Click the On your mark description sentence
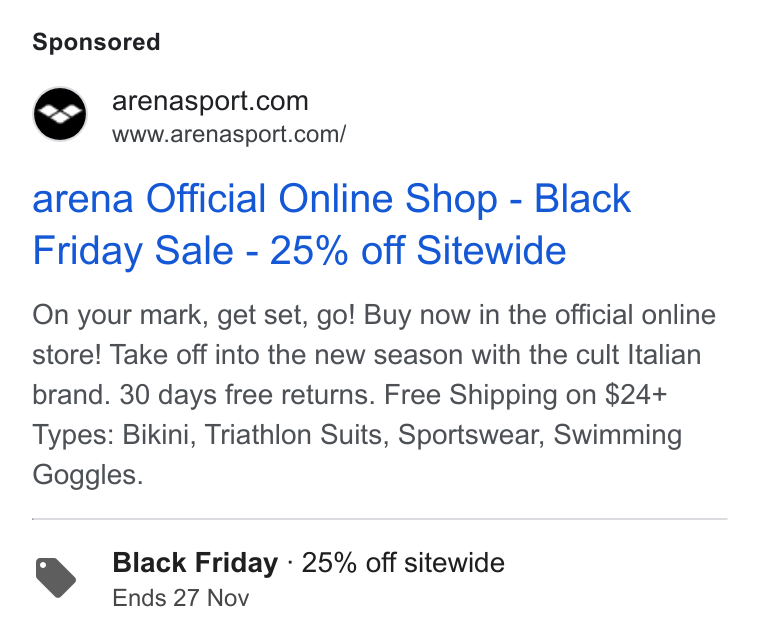The image size is (760, 636). coord(194,315)
